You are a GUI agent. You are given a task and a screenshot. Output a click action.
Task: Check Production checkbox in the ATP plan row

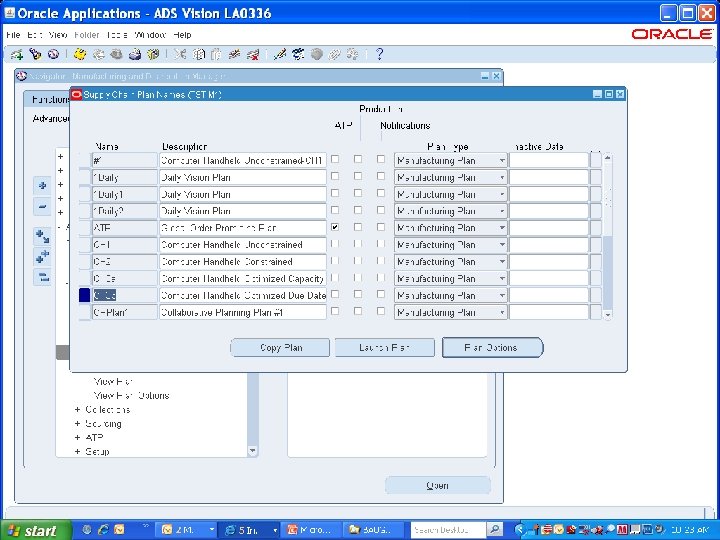(x=358, y=227)
